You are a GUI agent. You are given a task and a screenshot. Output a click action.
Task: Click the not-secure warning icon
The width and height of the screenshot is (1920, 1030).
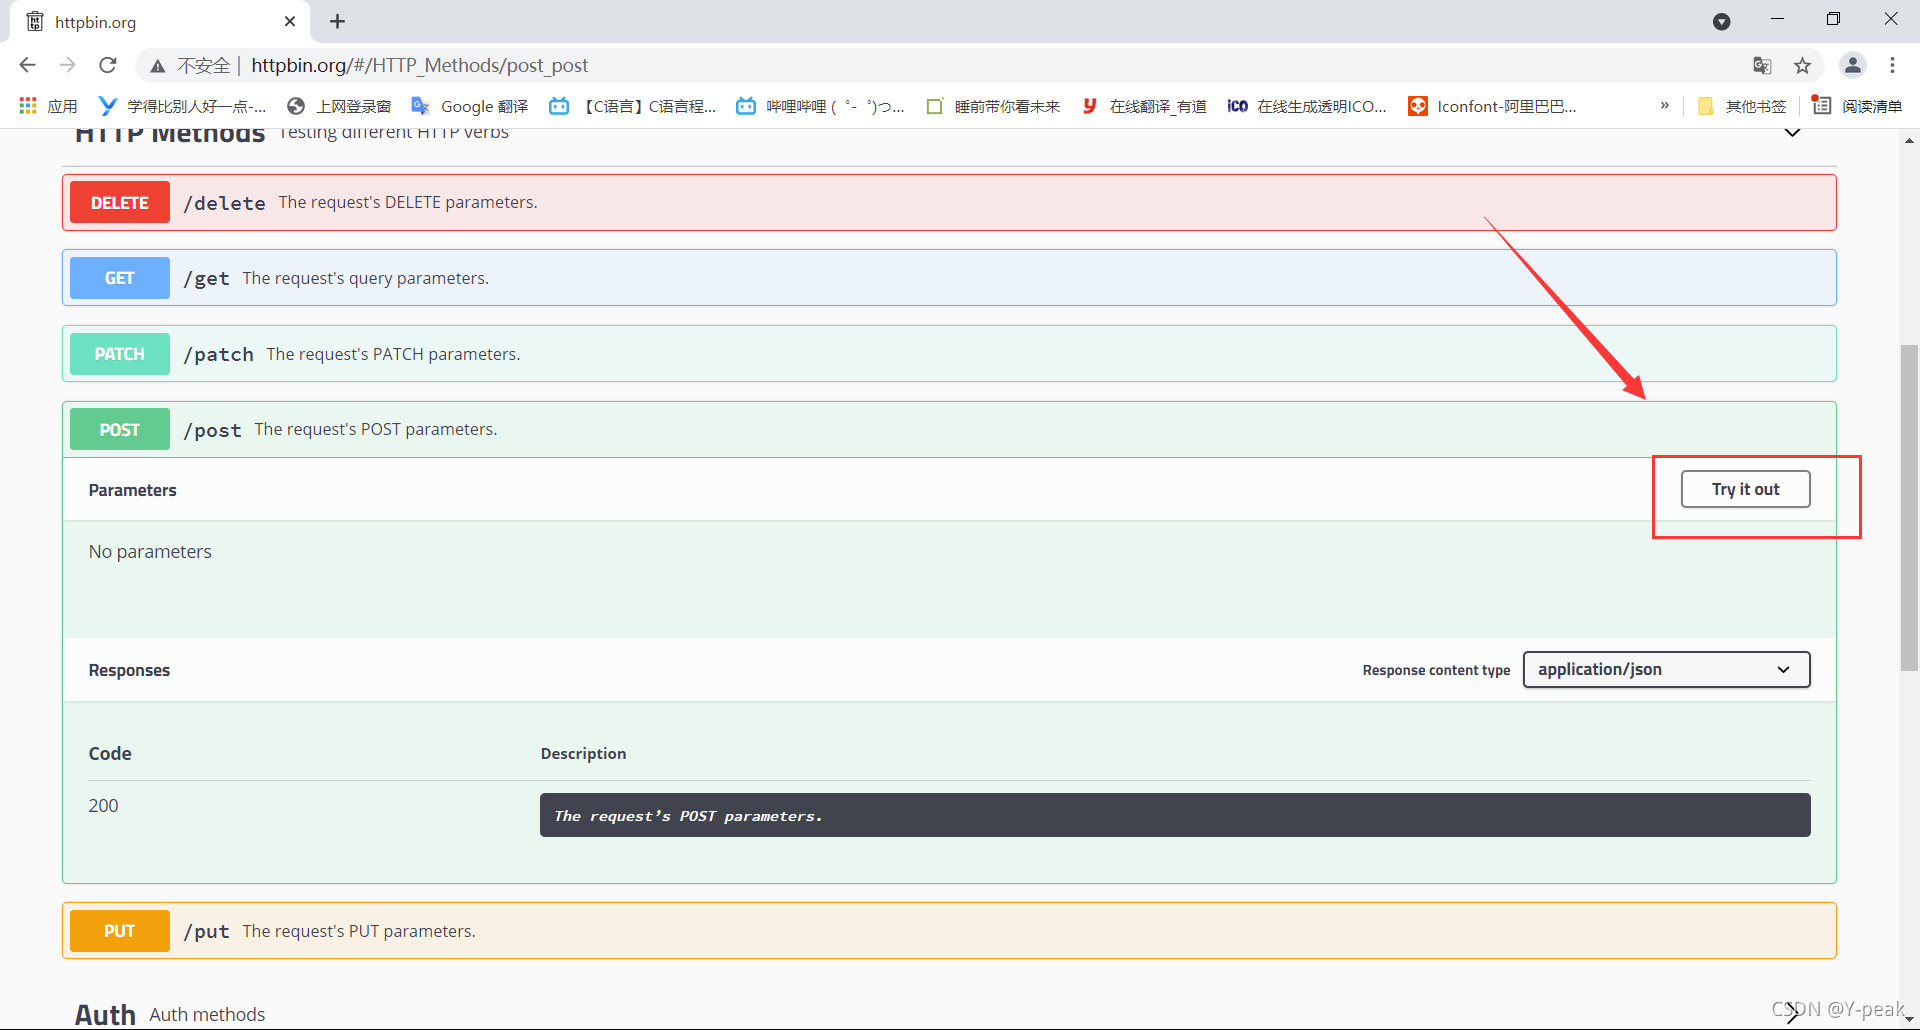(x=158, y=66)
